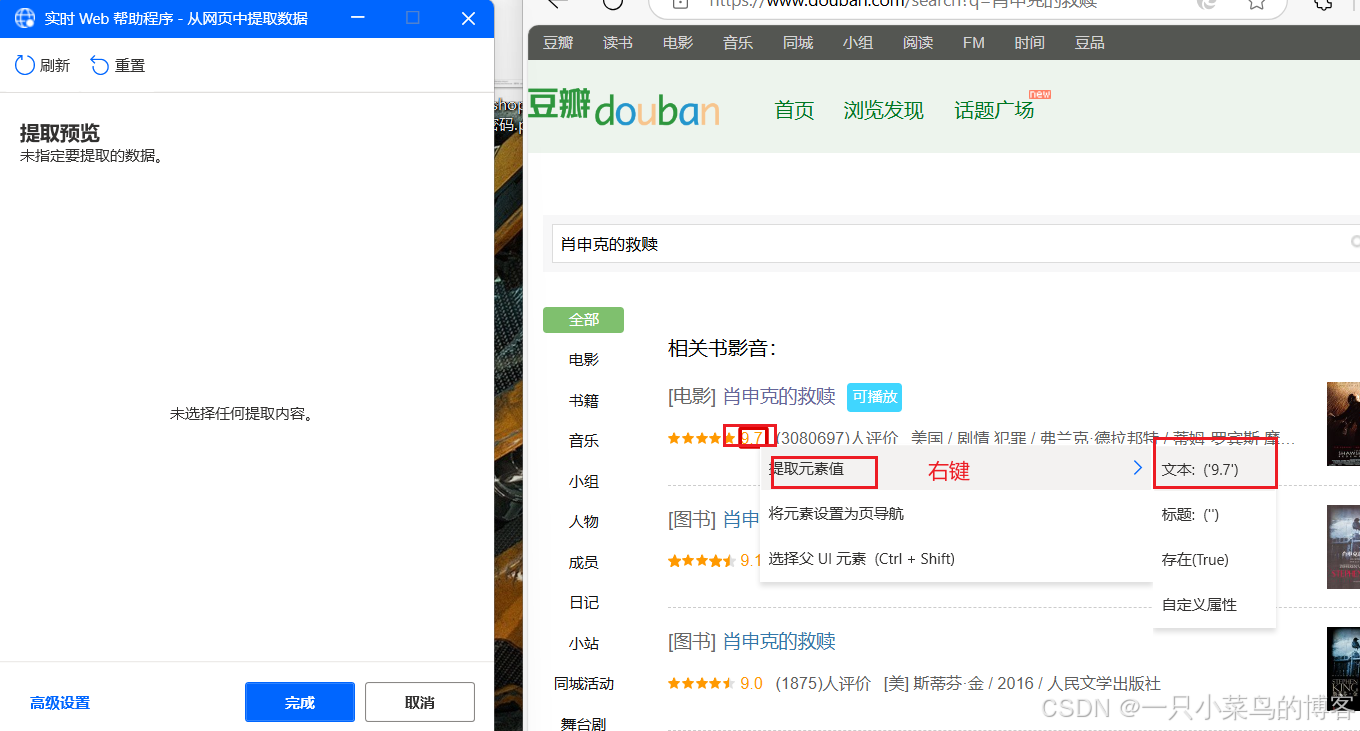Screen dimensions: 1360x731
Task: Select 同城活动 category filter
Action: click(x=584, y=683)
